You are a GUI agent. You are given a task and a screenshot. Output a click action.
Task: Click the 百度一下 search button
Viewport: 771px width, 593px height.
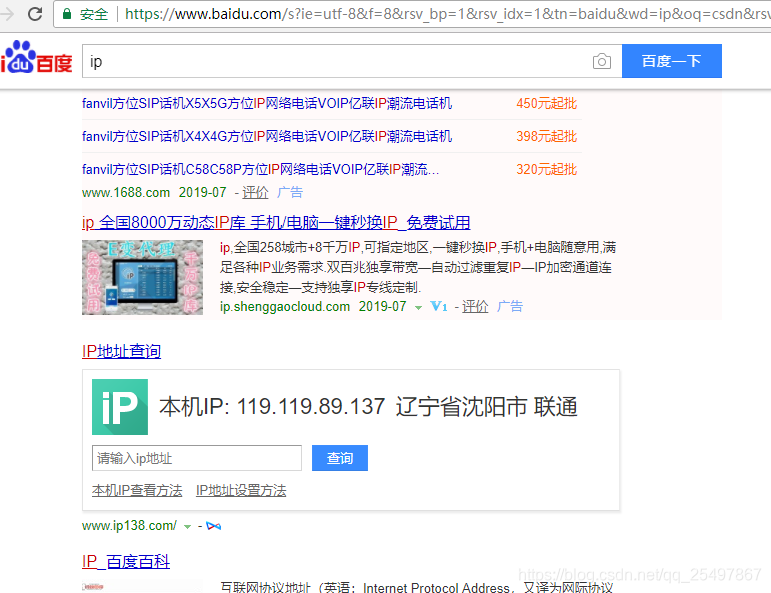click(672, 61)
